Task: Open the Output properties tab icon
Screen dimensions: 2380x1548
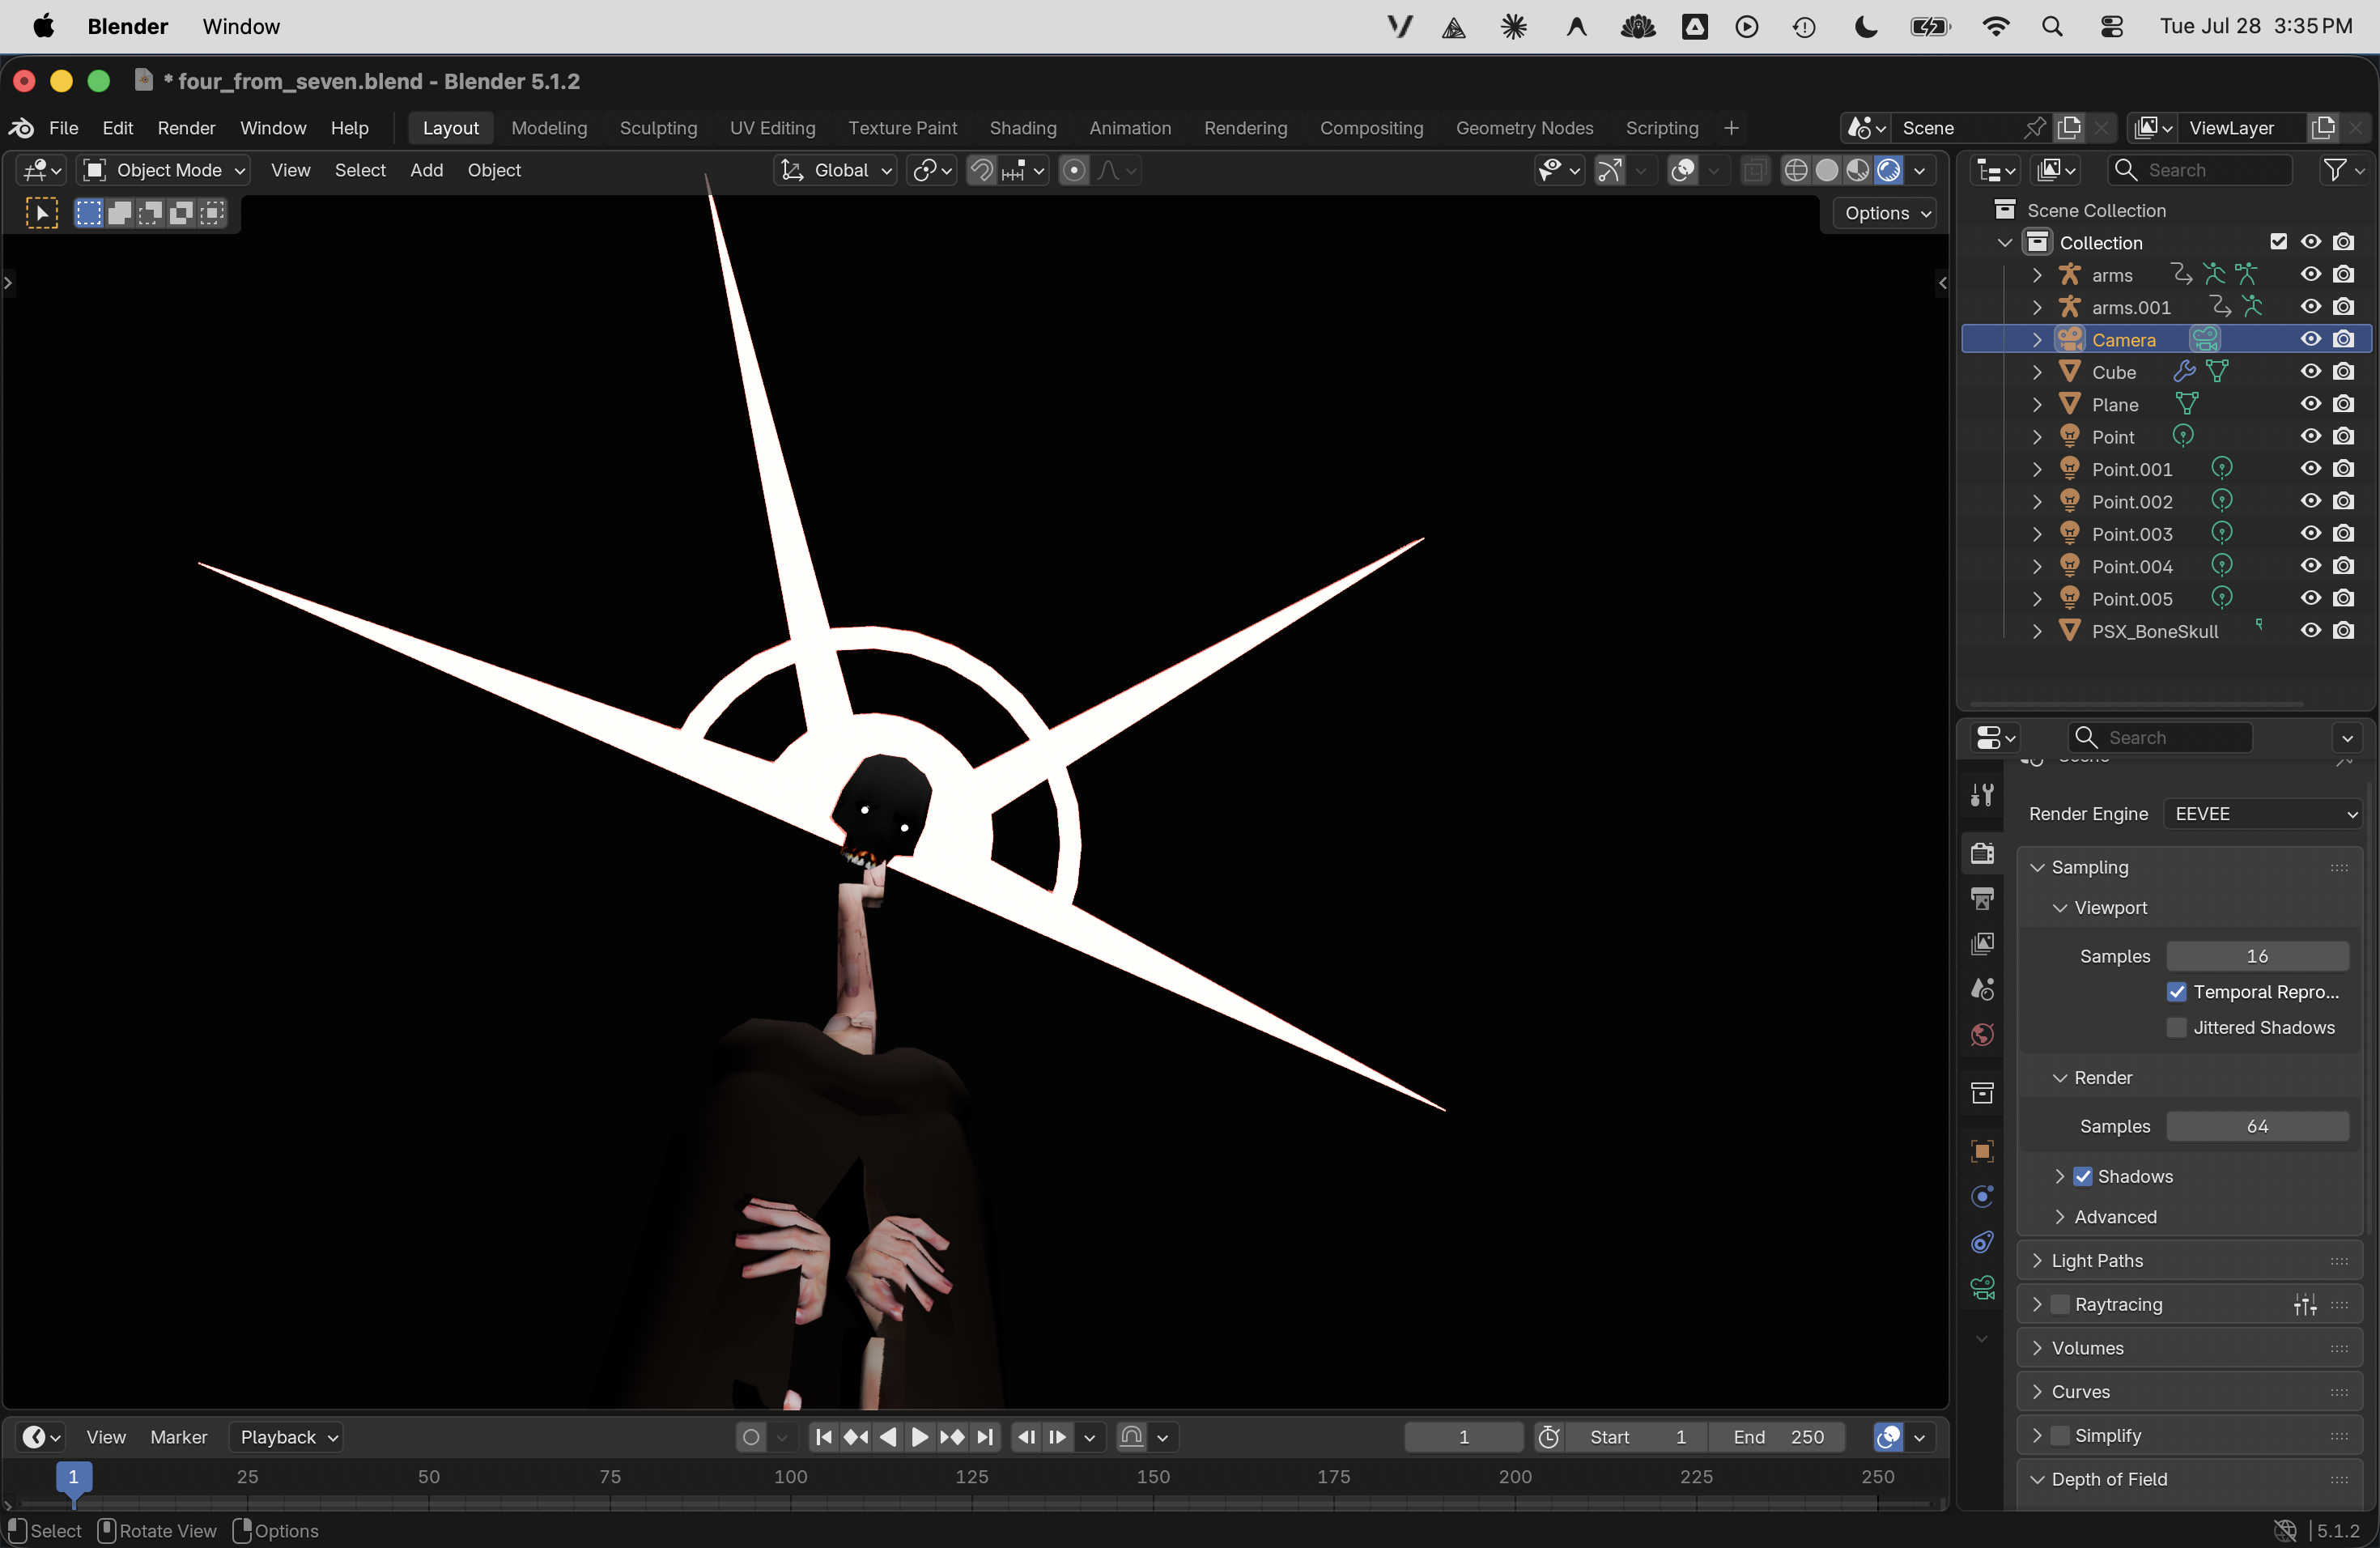Action: [x=1982, y=898]
